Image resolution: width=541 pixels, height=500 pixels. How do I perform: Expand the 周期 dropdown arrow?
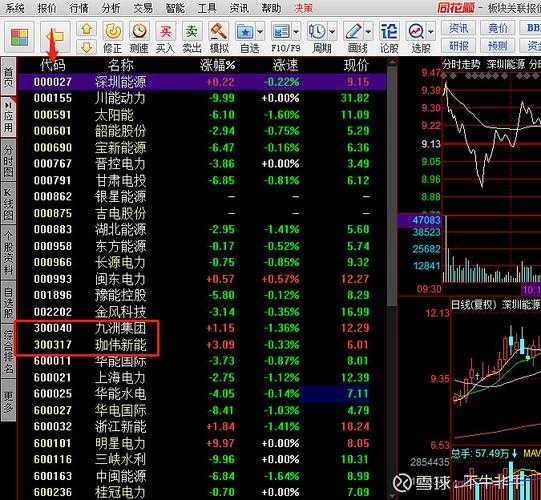(x=332, y=32)
